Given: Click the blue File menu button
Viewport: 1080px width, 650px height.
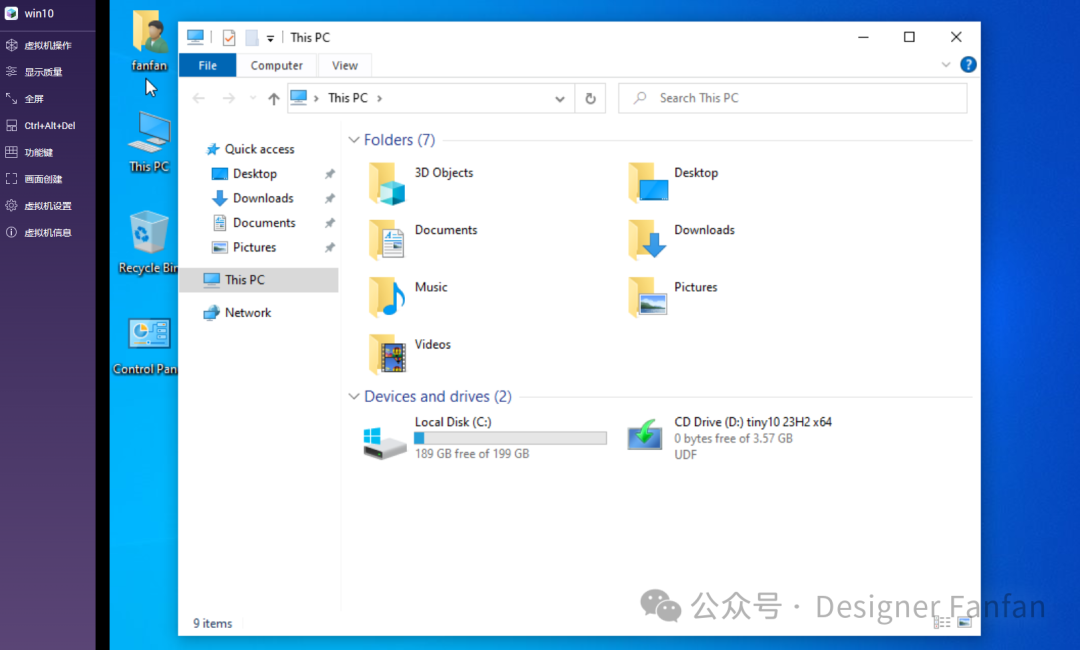Looking at the screenshot, I should pyautogui.click(x=207, y=66).
